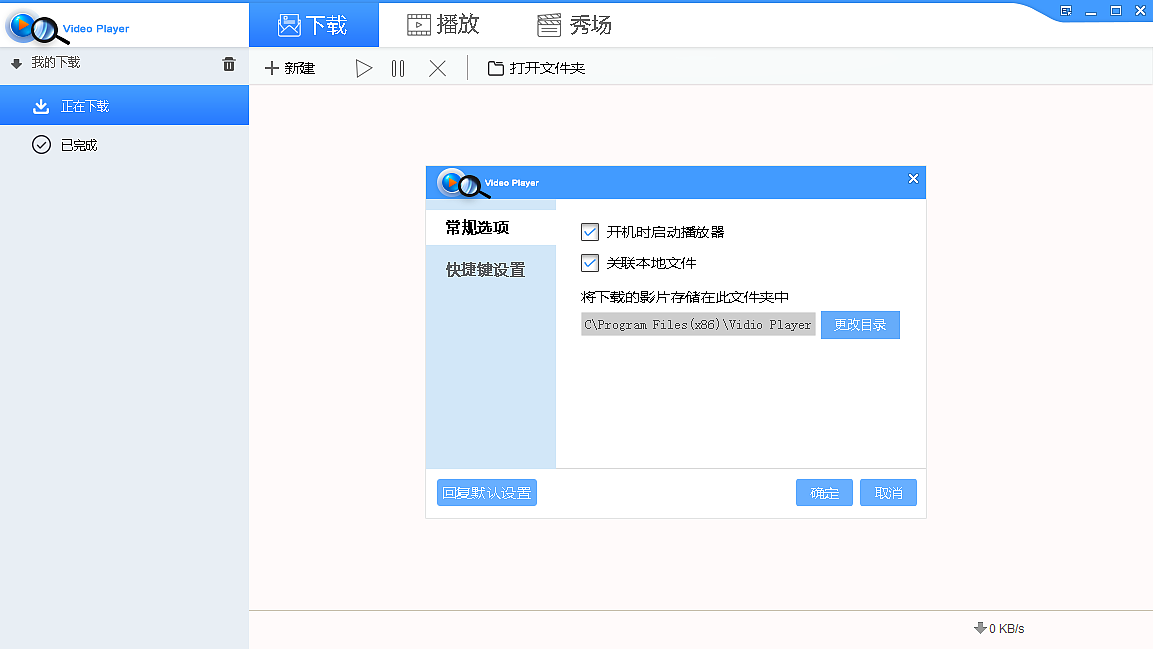The image size is (1153, 649).
Task: Switch to the 播放 tab
Action: [x=443, y=24]
